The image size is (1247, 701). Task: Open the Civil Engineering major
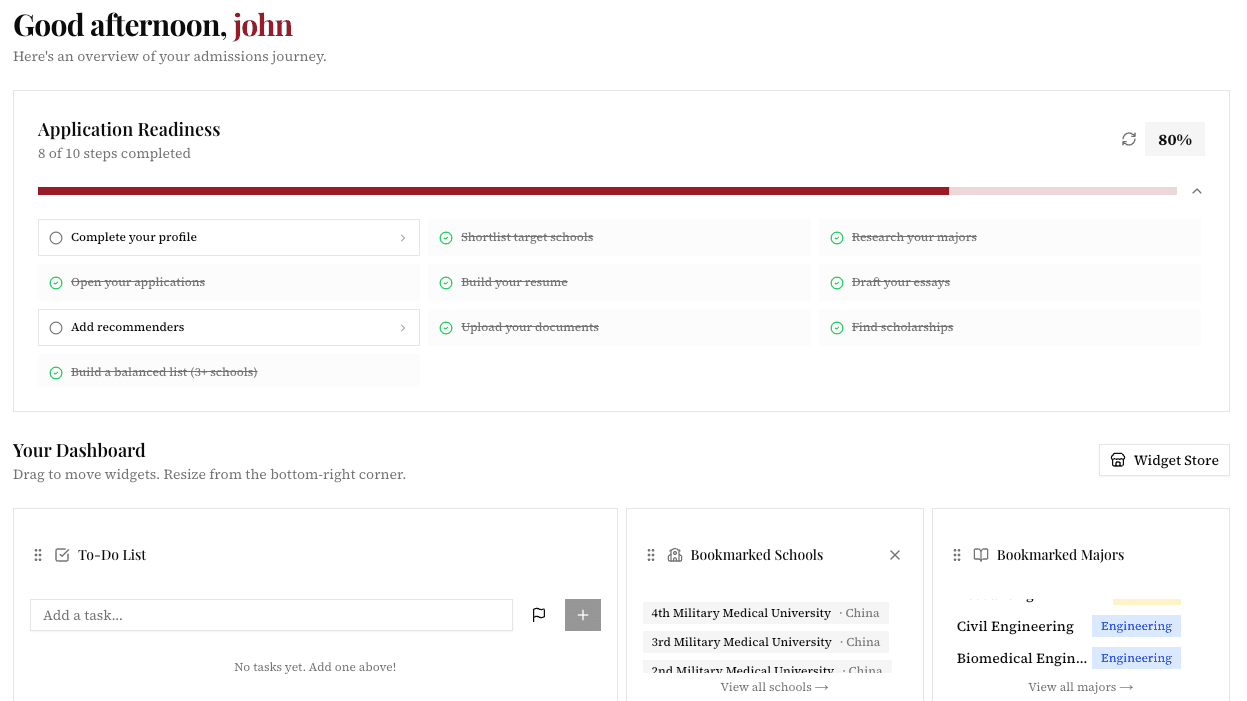pyautogui.click(x=1015, y=626)
